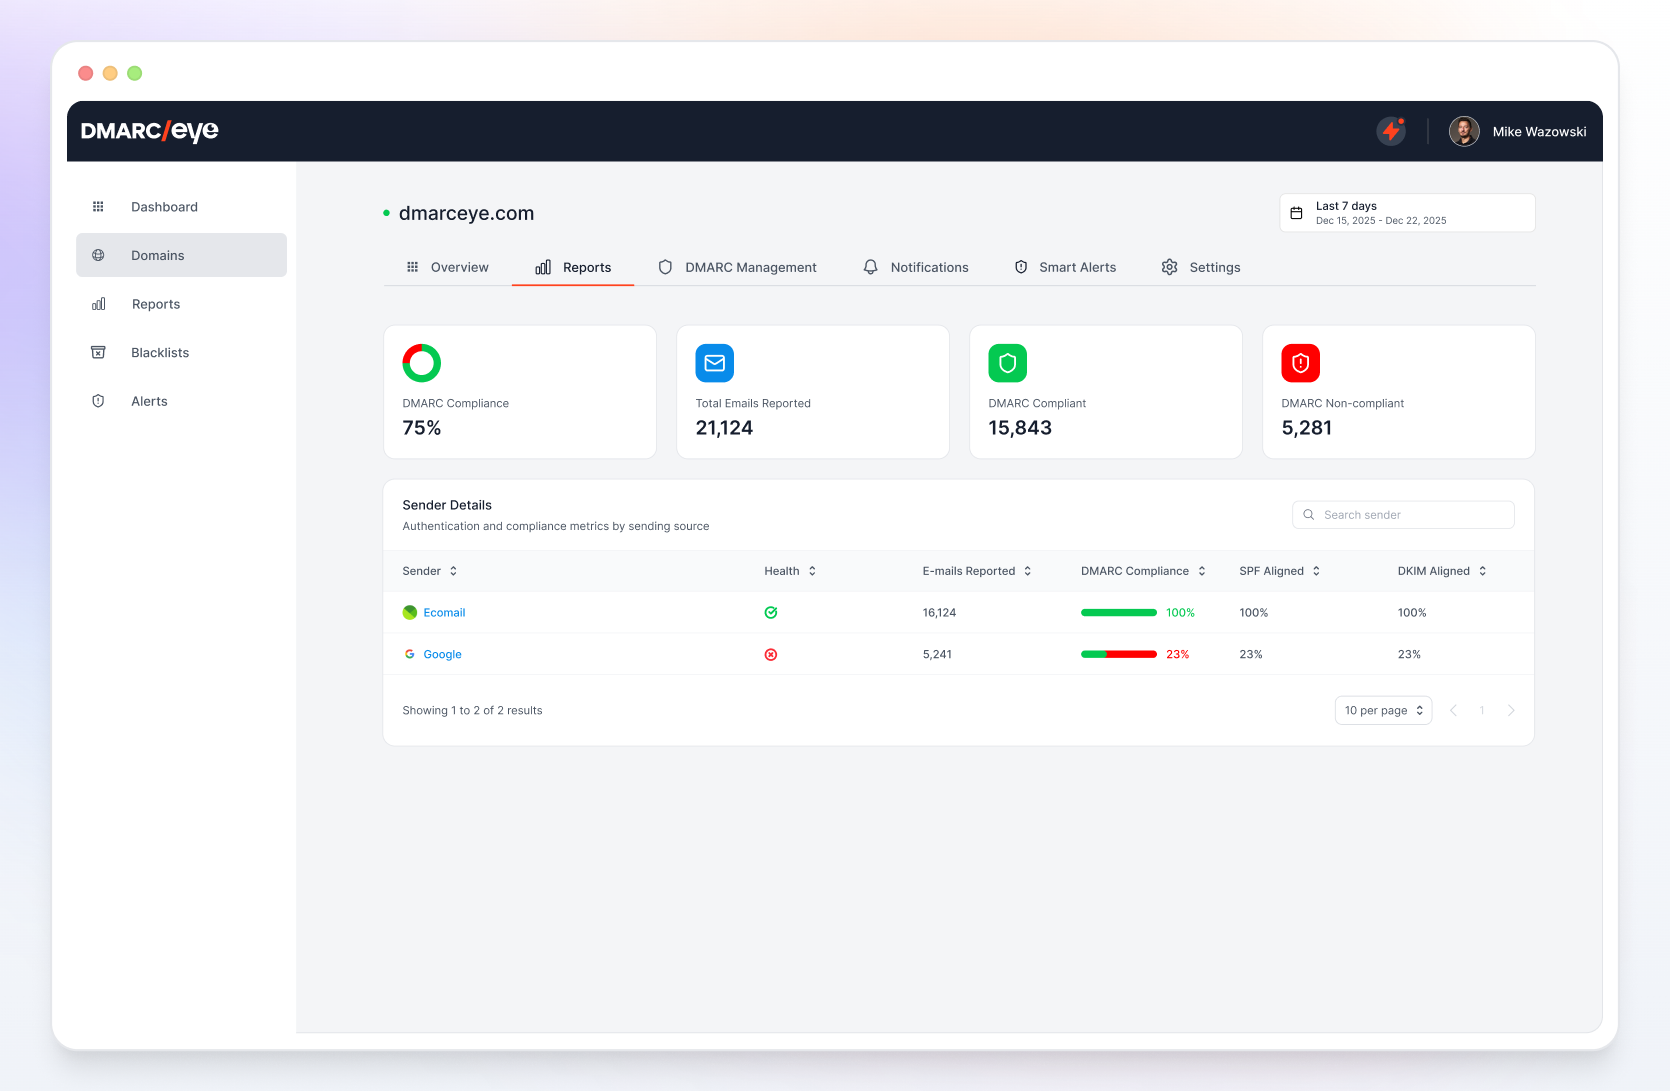
Task: Click the Google DMARC compliance progress bar
Action: click(x=1118, y=654)
